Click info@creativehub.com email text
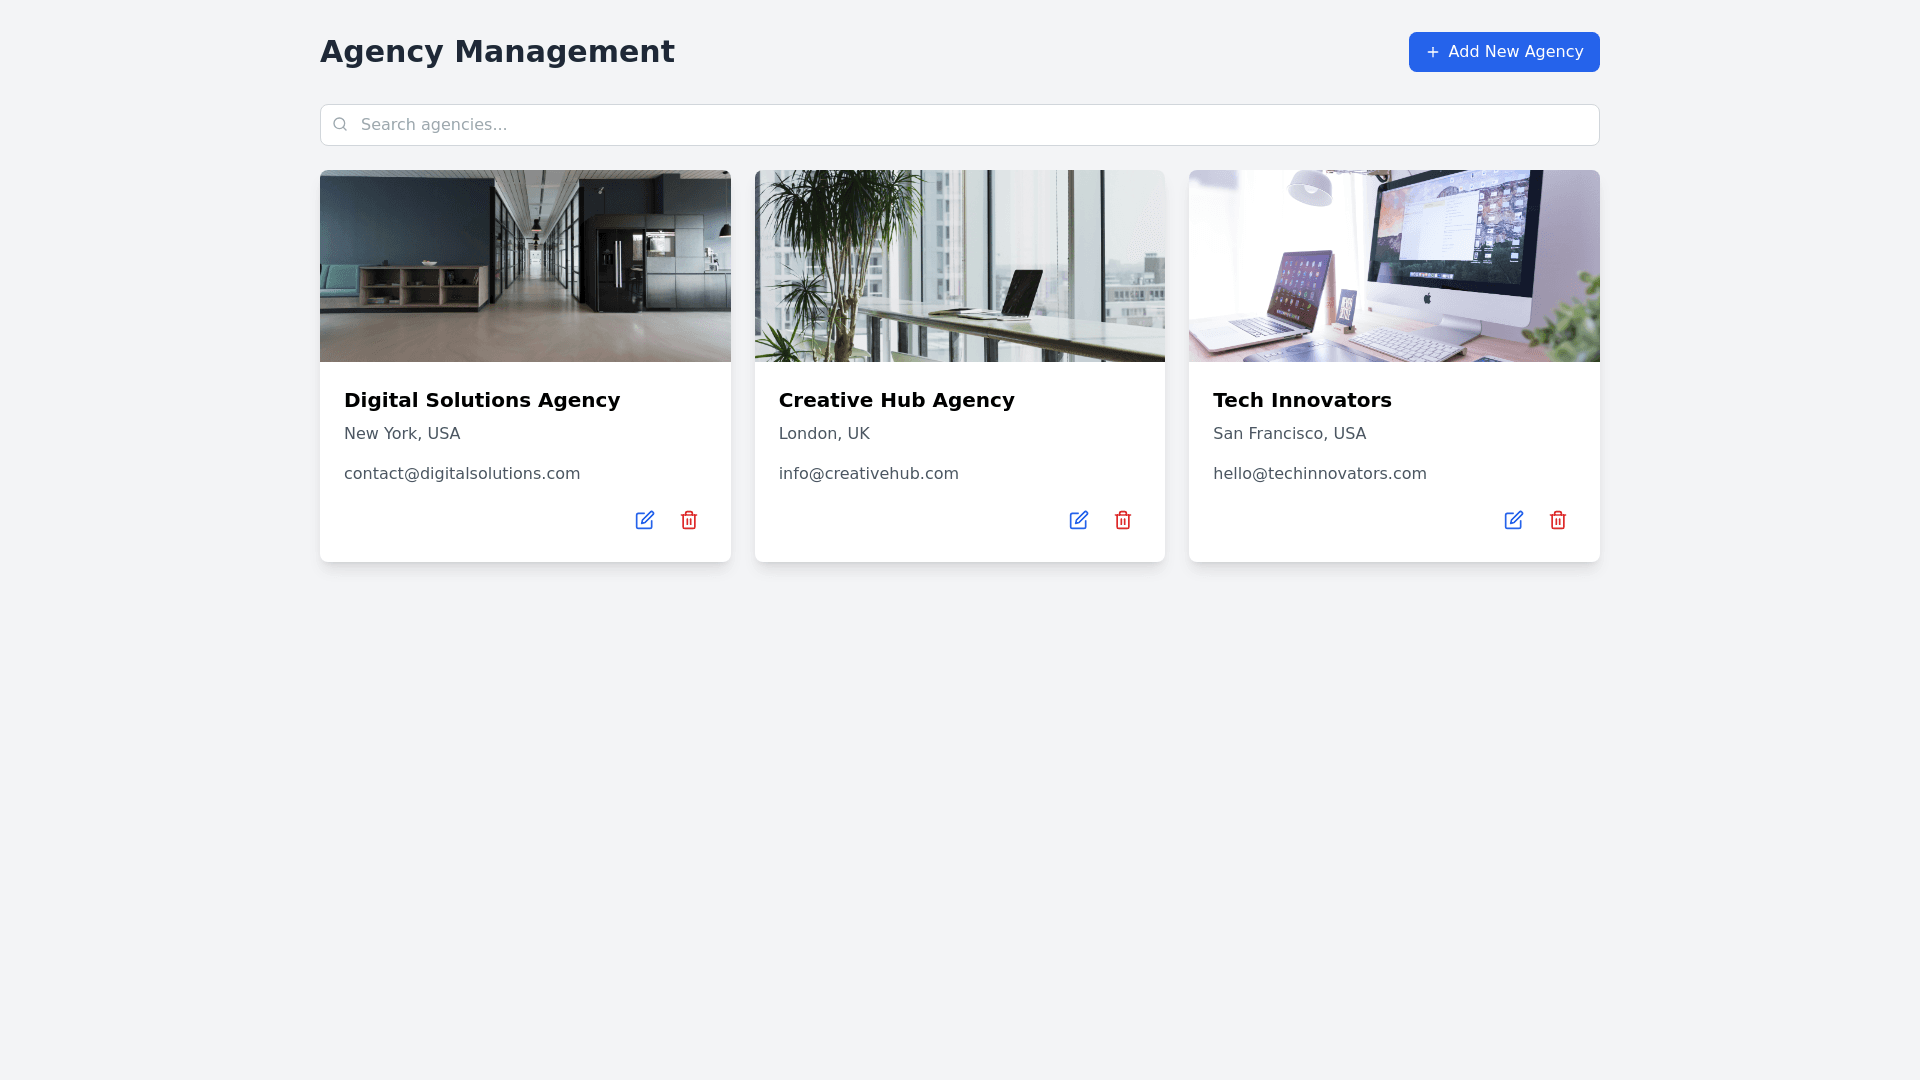This screenshot has width=1920, height=1080. (x=868, y=474)
